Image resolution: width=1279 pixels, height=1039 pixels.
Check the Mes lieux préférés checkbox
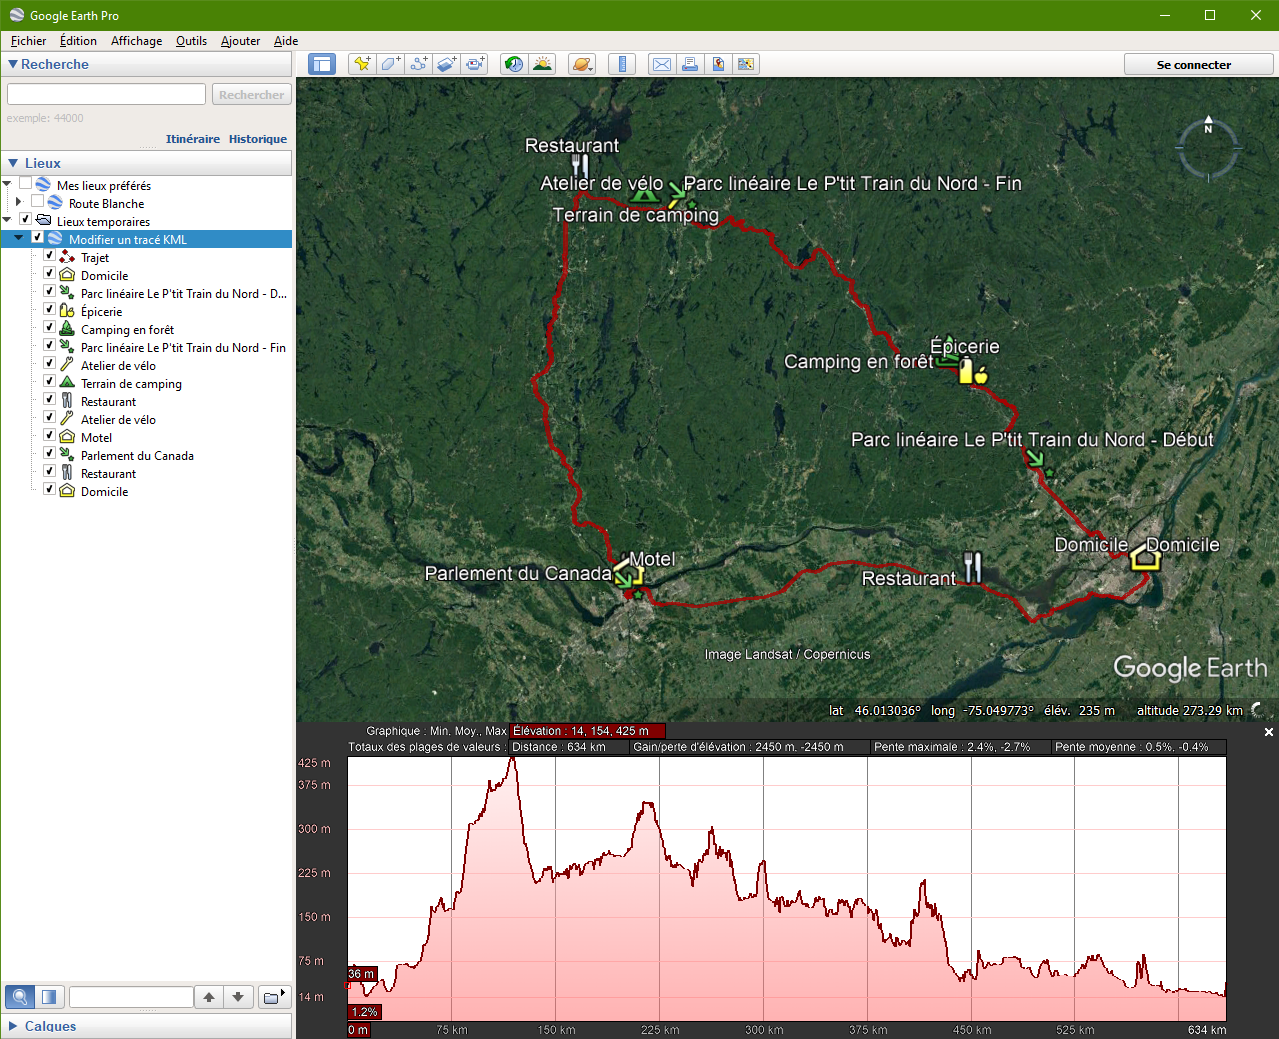click(25, 184)
